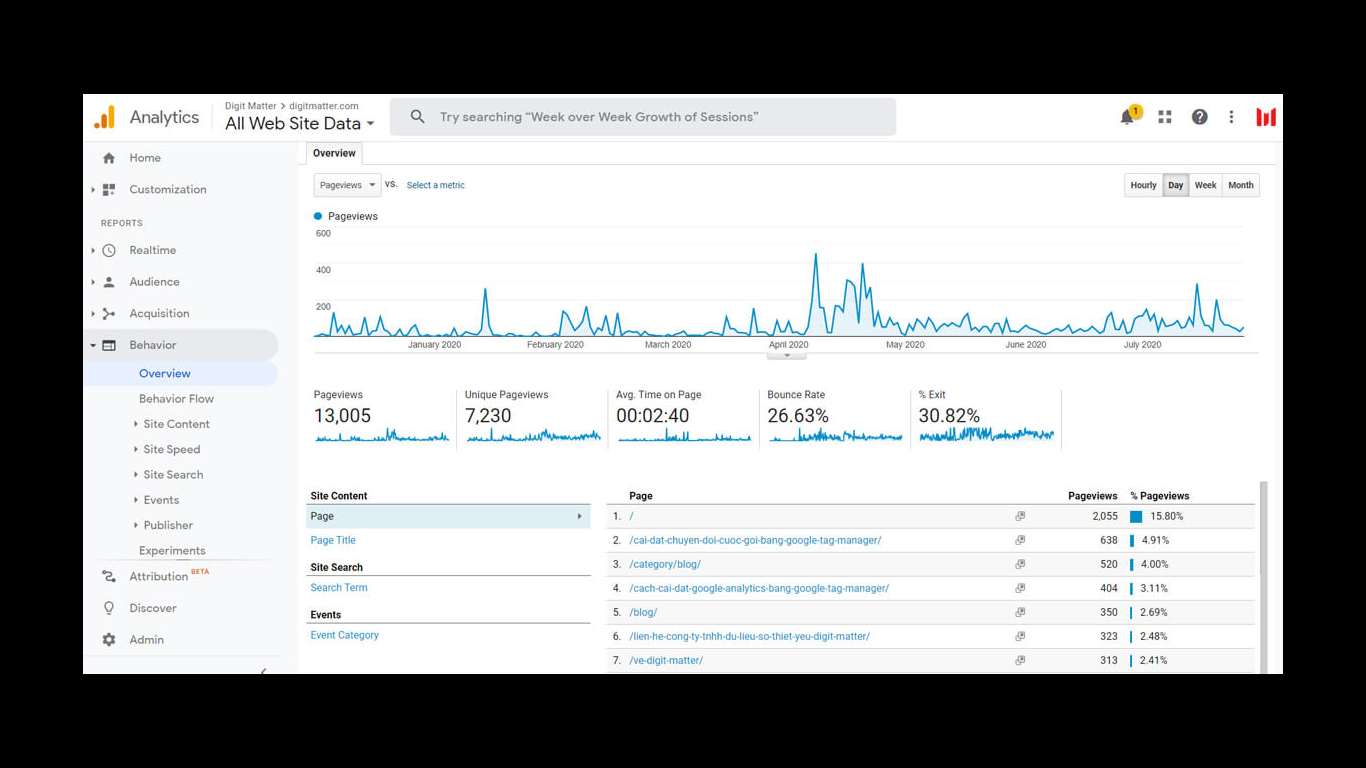Image resolution: width=1366 pixels, height=768 pixels.
Task: Switch graph to Month view
Action: (x=1241, y=185)
